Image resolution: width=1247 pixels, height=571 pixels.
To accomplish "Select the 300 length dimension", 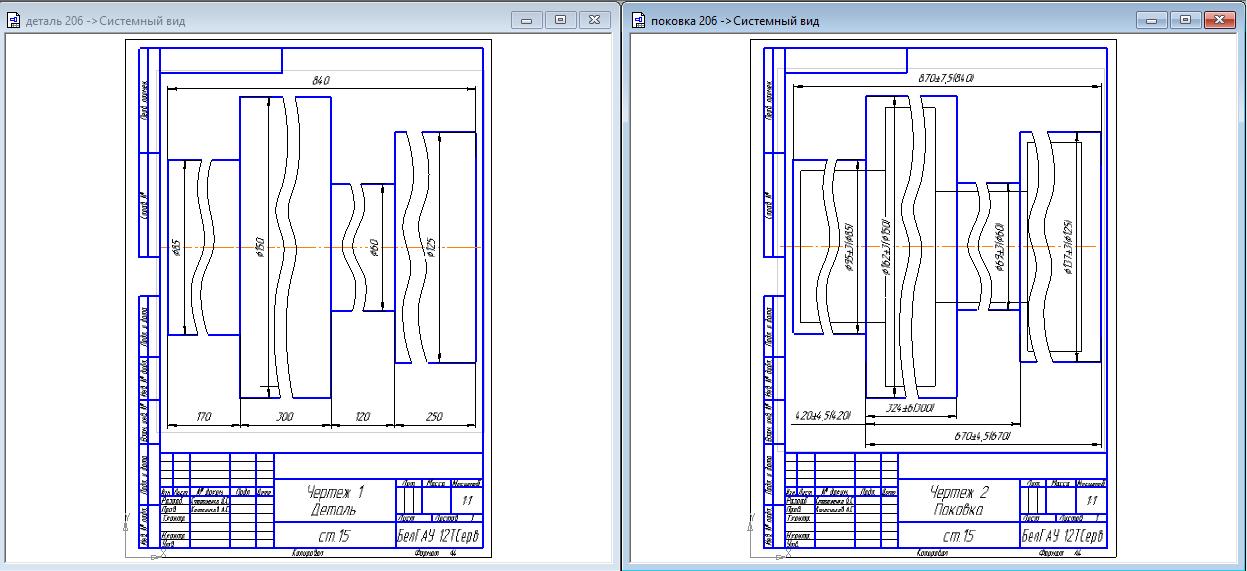I will [x=285, y=415].
